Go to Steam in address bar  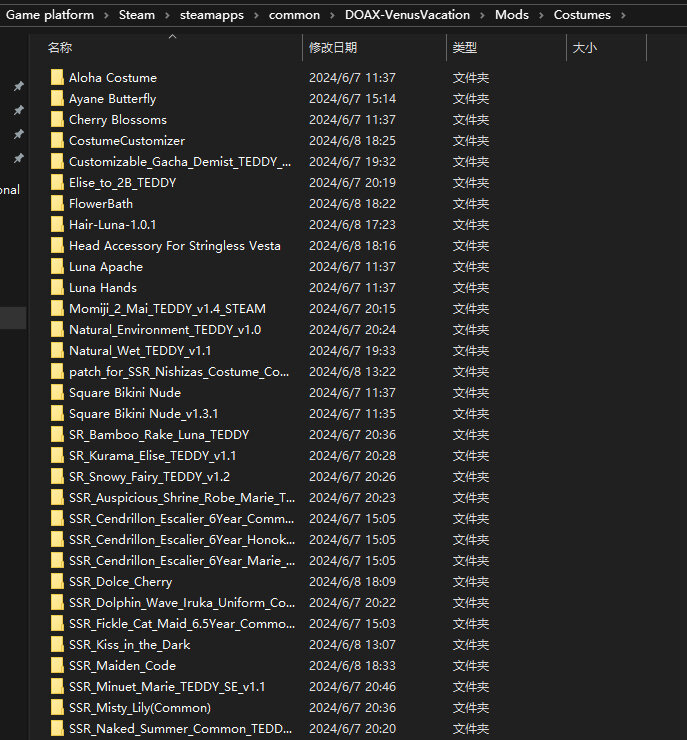[137, 15]
